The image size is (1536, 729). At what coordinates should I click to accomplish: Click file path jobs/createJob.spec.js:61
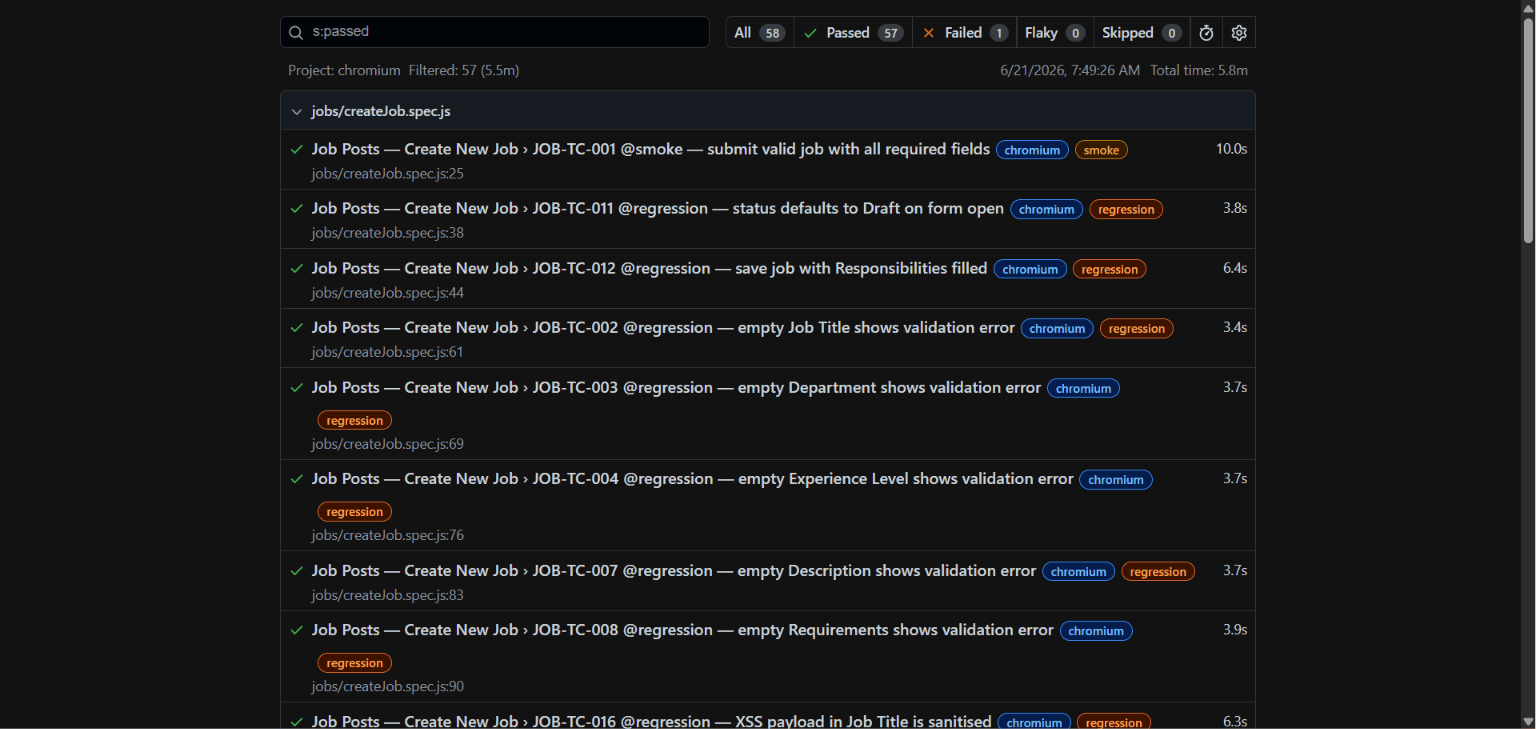point(387,352)
